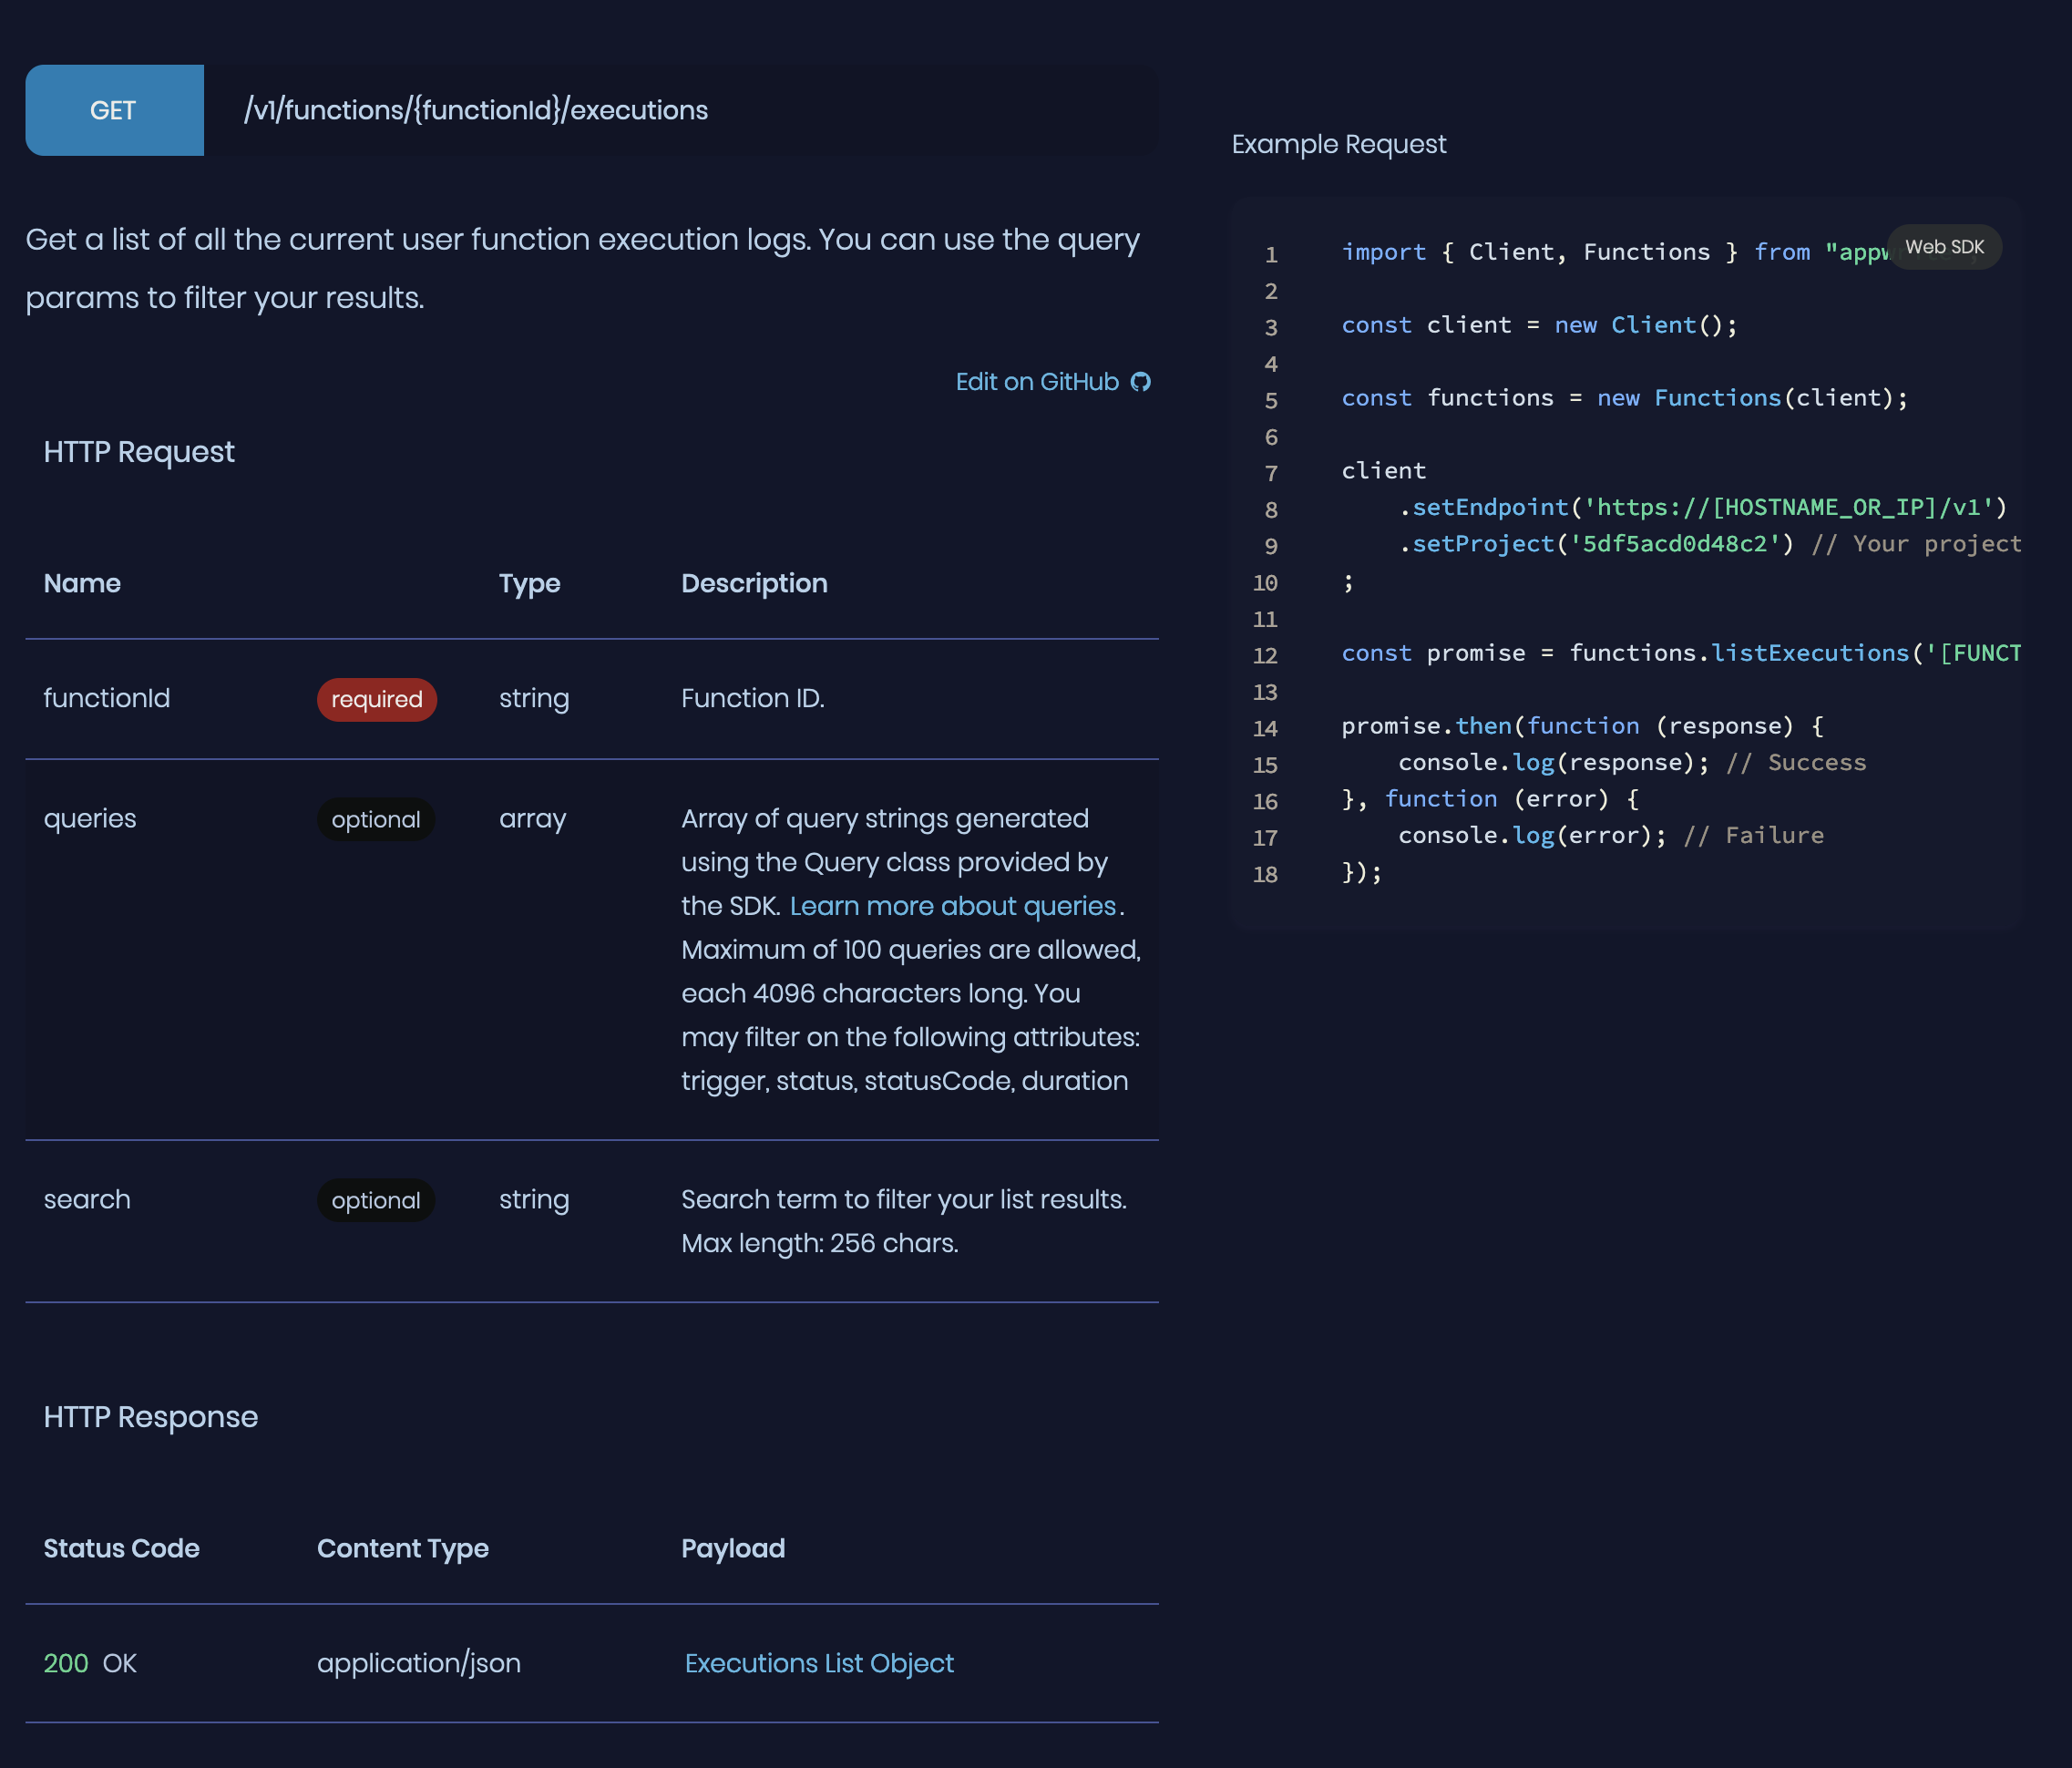Click the queries parameter name
The image size is (2072, 1768).
90,818
